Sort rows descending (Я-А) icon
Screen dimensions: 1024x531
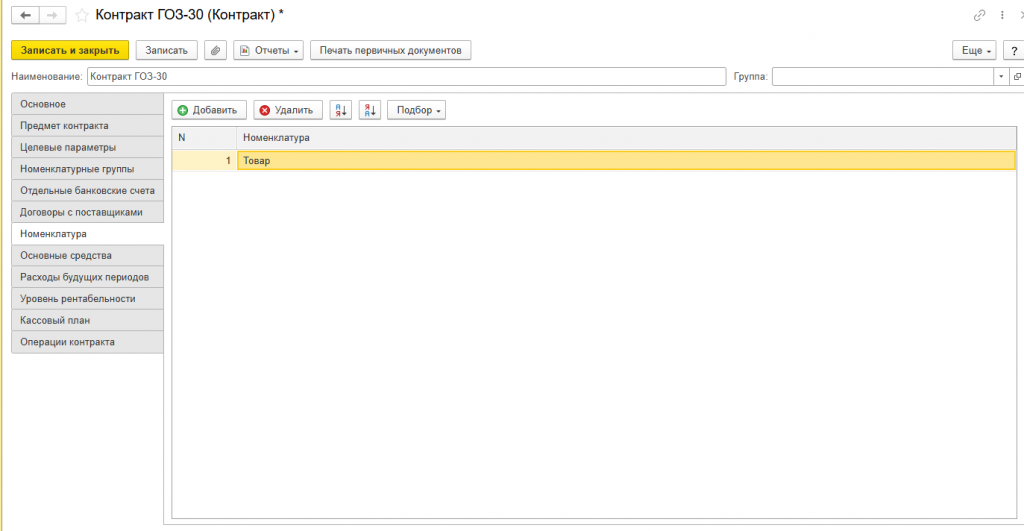(370, 110)
